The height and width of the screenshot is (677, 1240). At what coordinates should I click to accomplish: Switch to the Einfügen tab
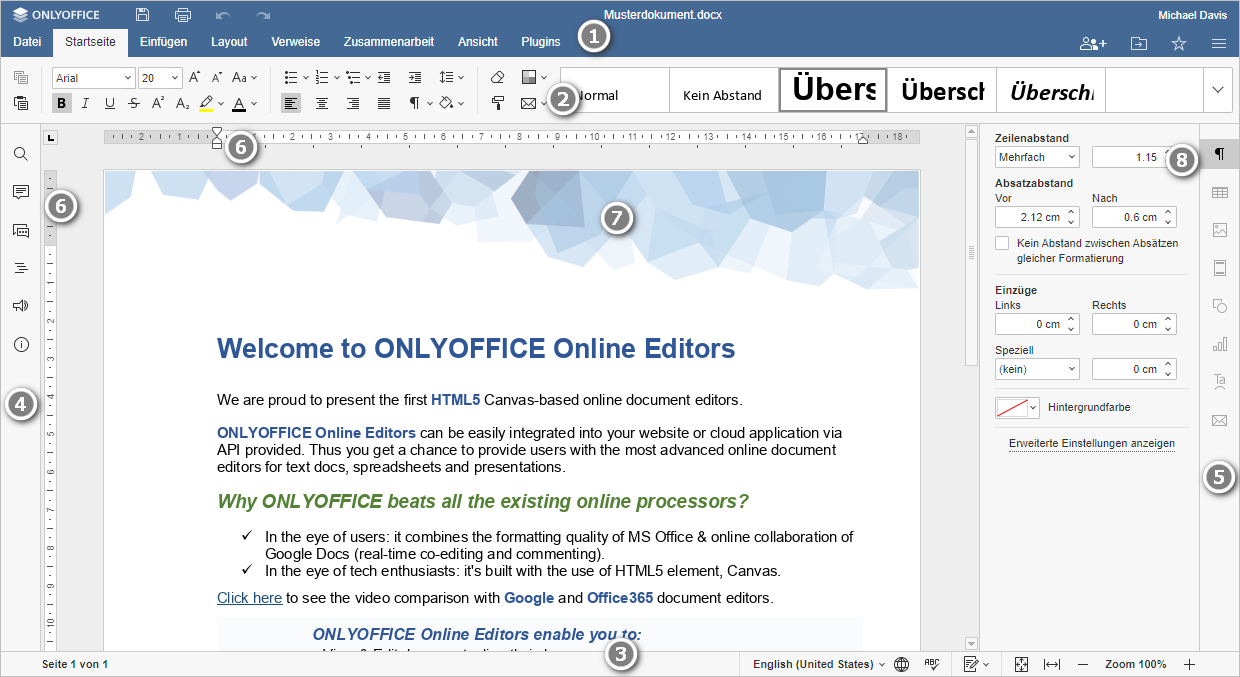163,42
